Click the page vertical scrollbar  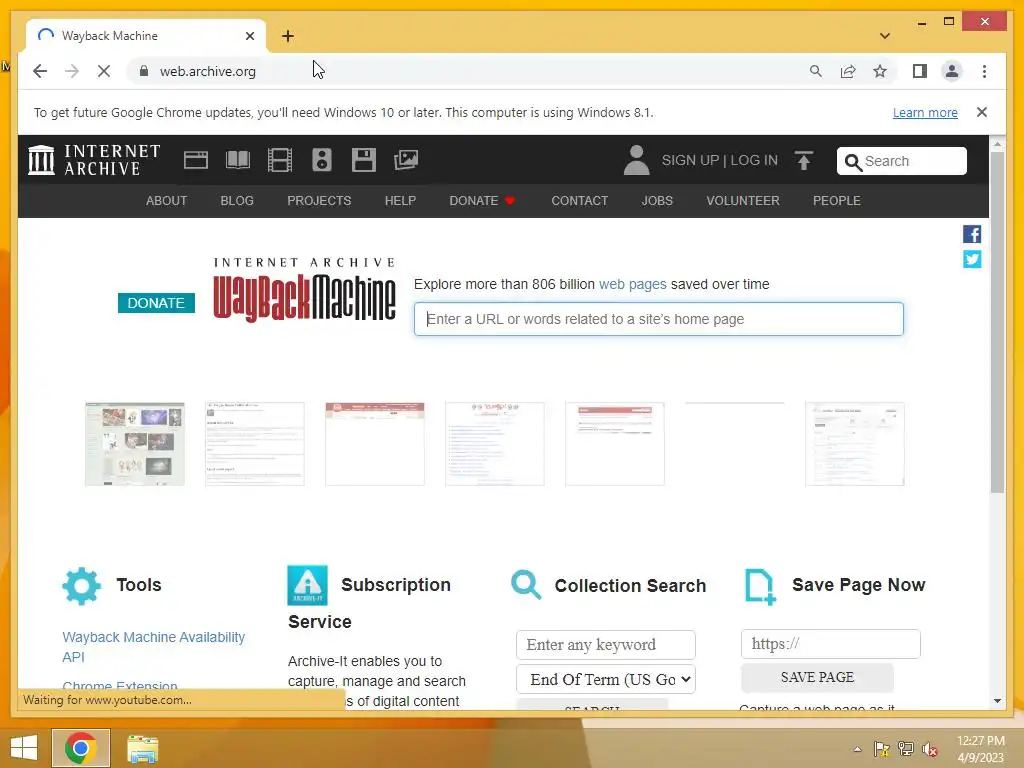tap(997, 323)
